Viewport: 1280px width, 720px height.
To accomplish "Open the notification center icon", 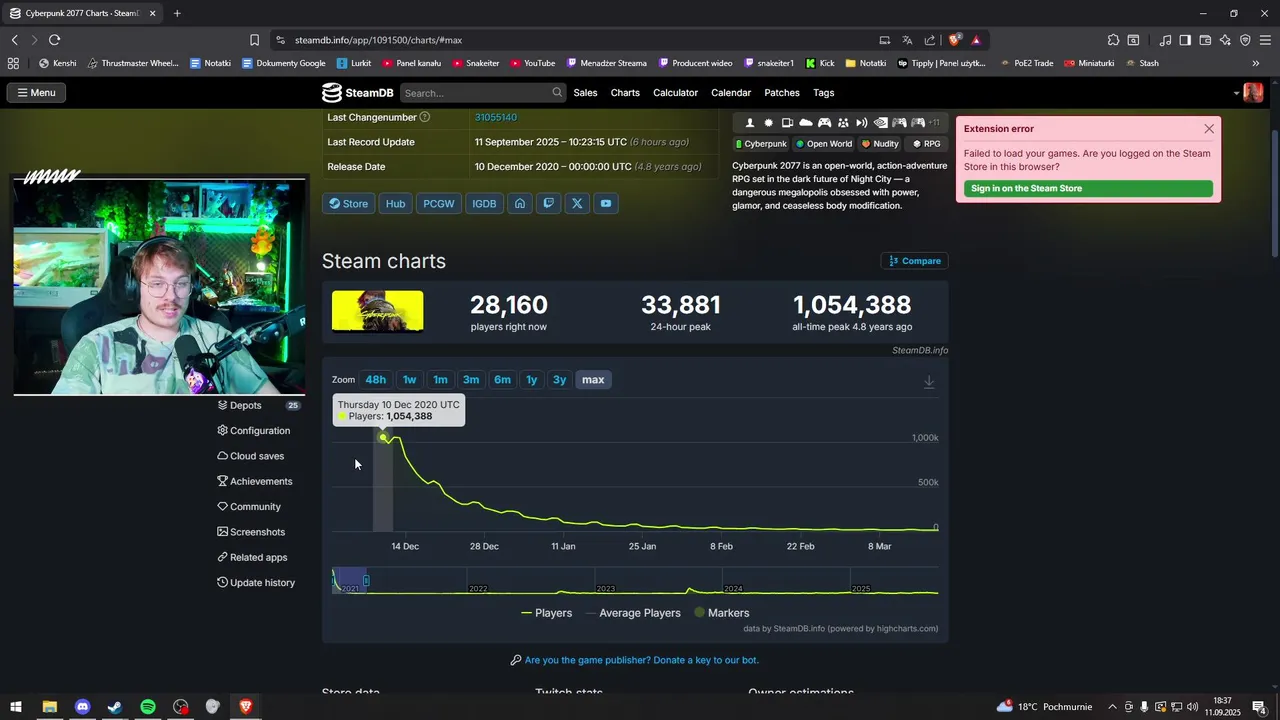I will tap(1259, 707).
